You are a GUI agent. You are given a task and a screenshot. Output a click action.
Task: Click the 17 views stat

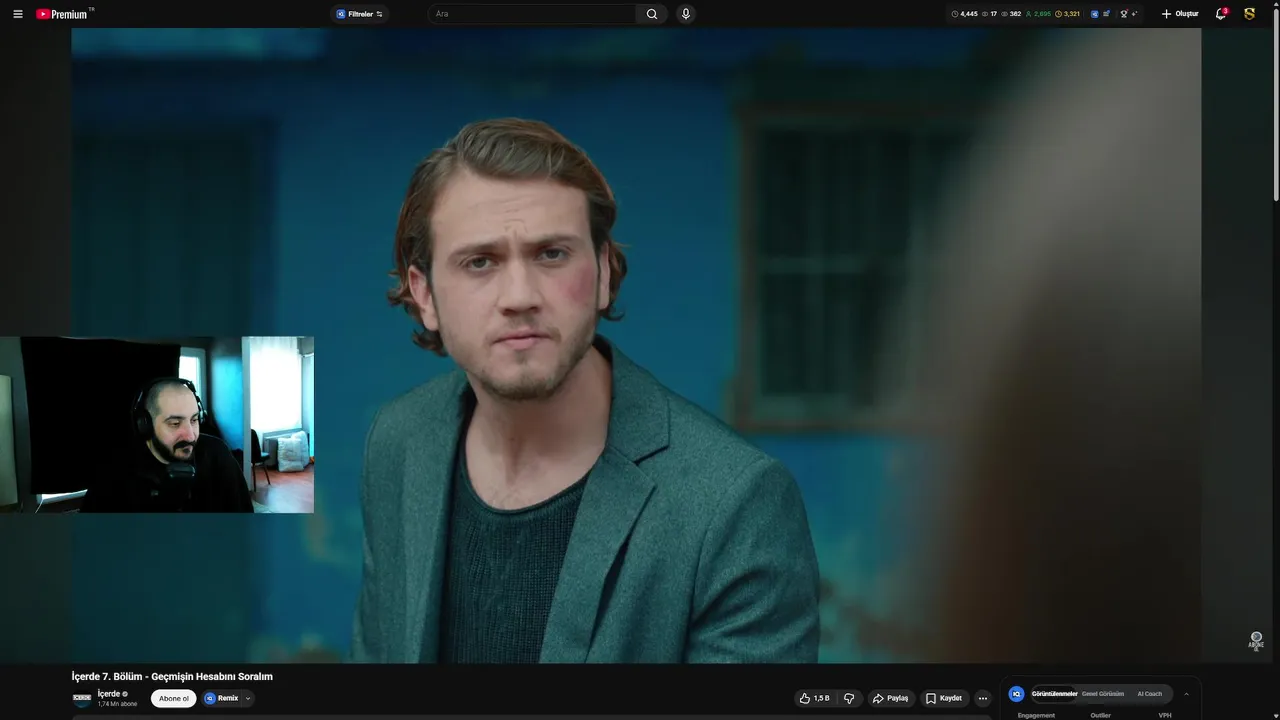point(990,14)
